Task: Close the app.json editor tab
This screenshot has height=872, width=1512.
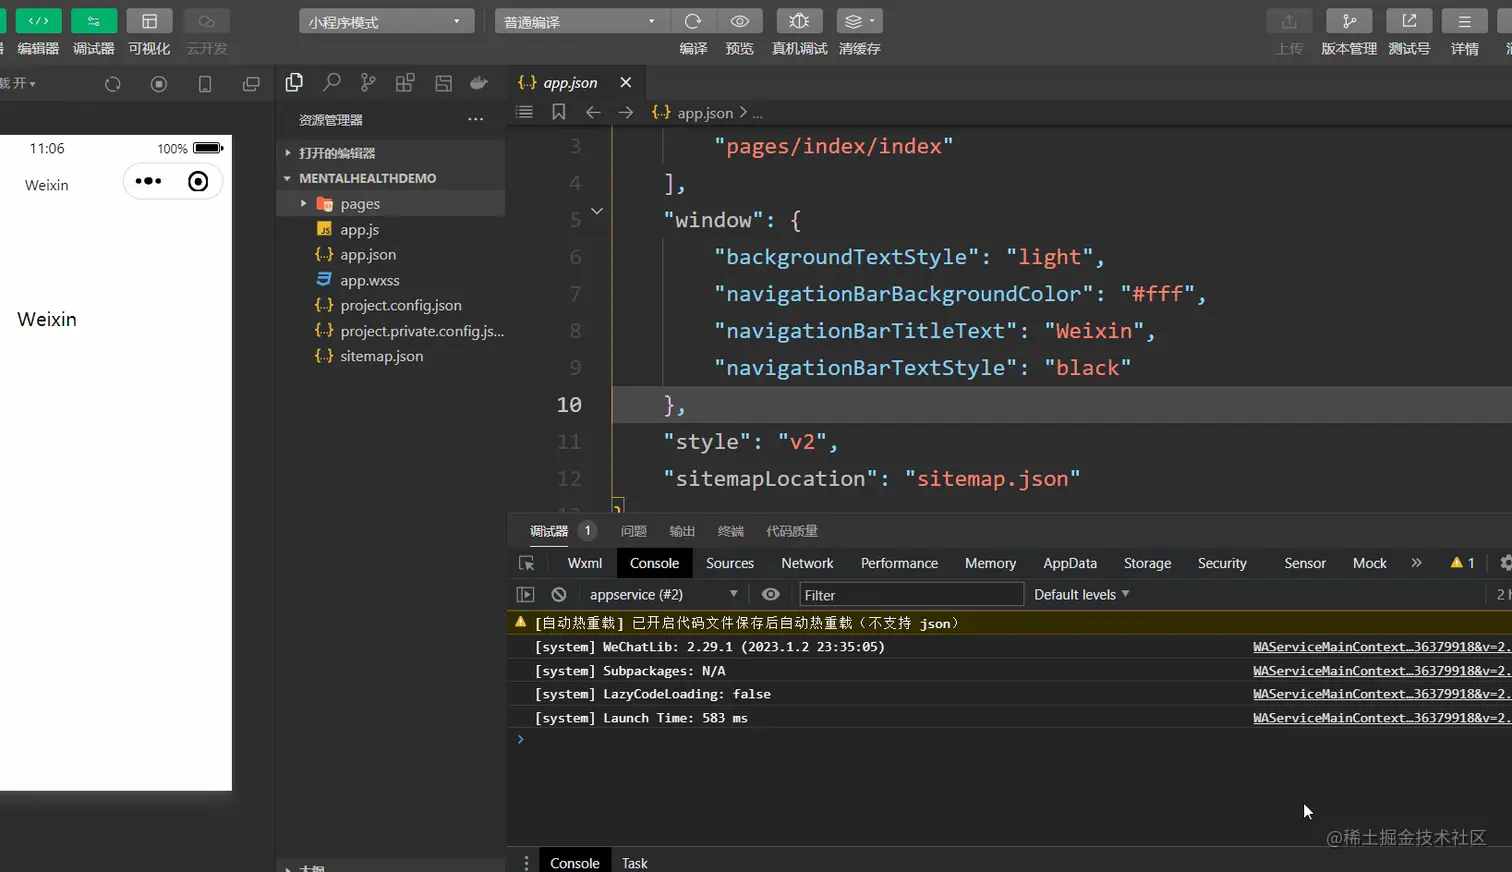Action: pyautogui.click(x=626, y=82)
